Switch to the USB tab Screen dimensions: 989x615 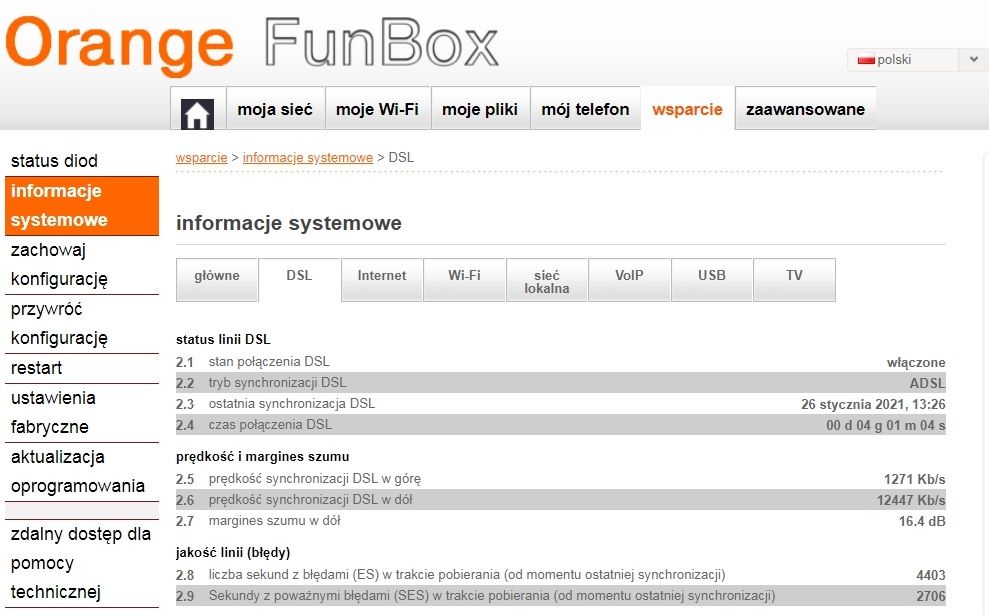[x=711, y=279]
